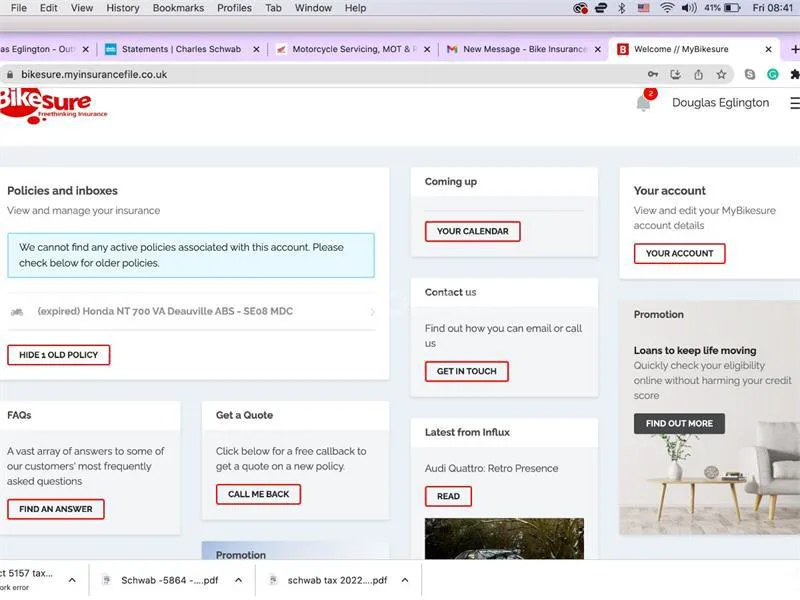800x600 pixels.
Task: Open saved passwords key icon
Action: (653, 74)
